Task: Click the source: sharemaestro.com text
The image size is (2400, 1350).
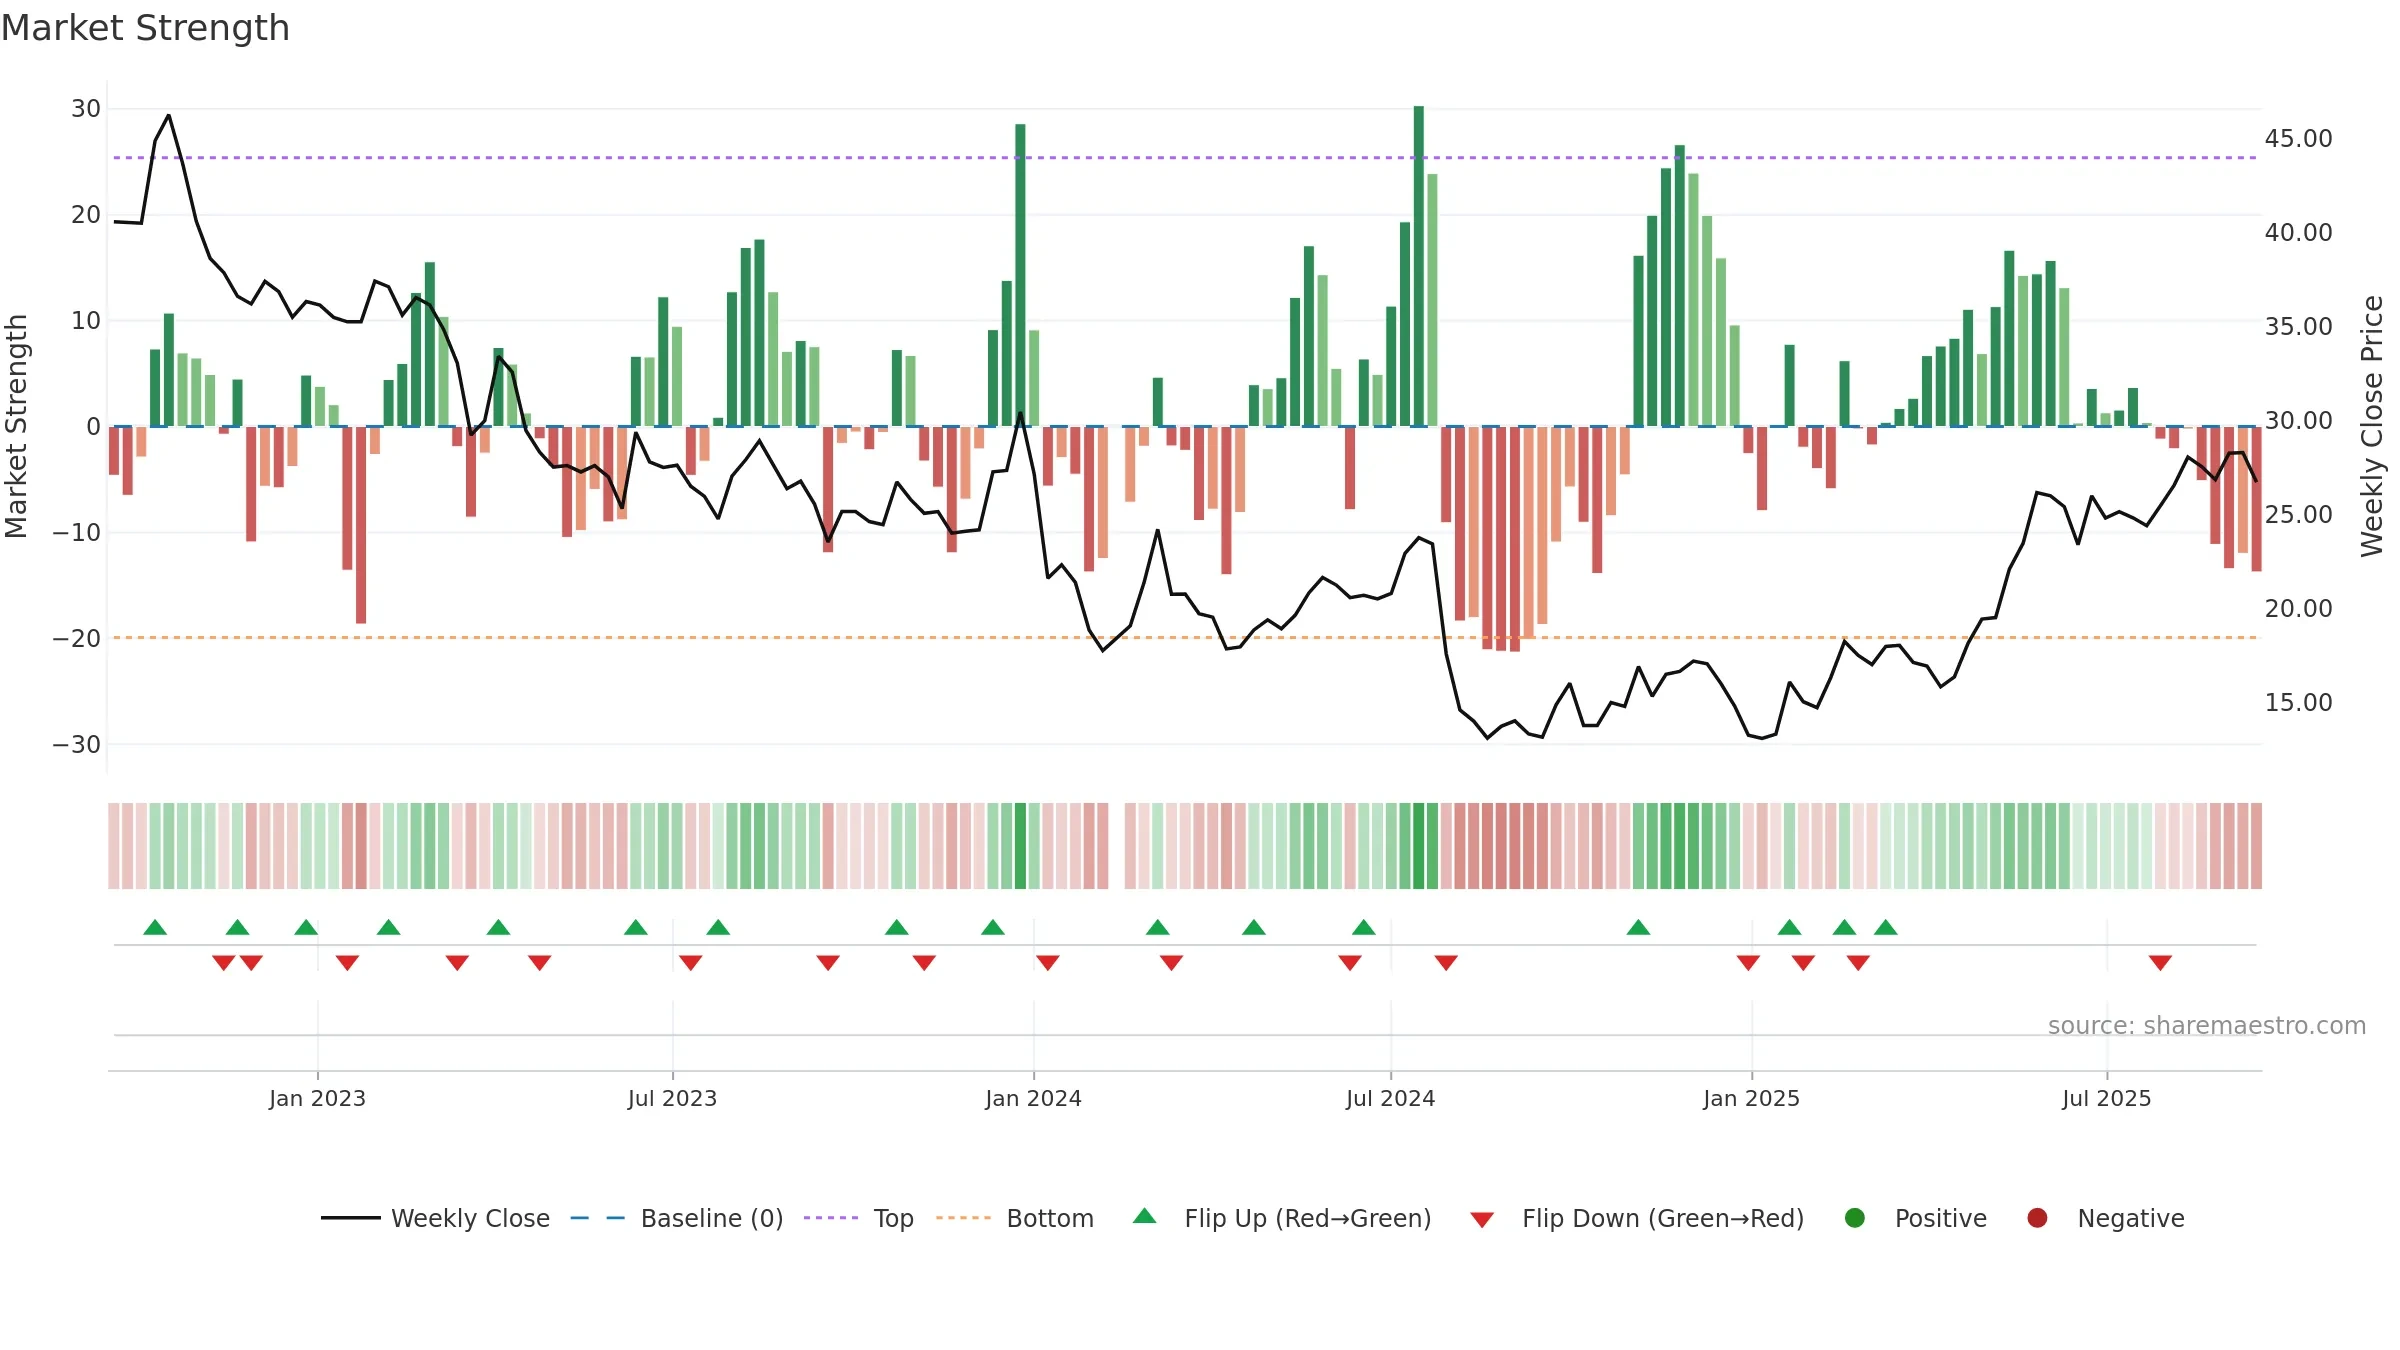Action: tap(2207, 1025)
